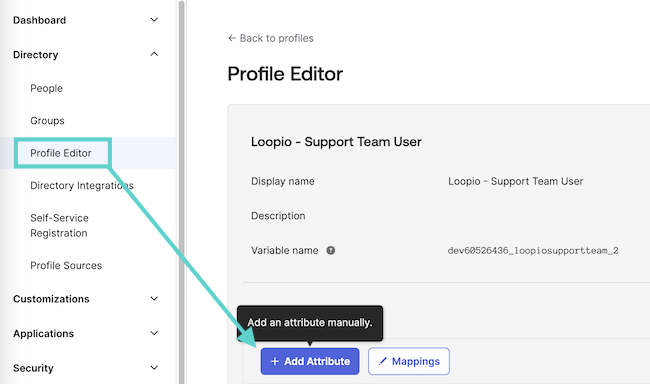This screenshot has width=650, height=384.
Task: Open the Mappings button
Action: click(409, 361)
